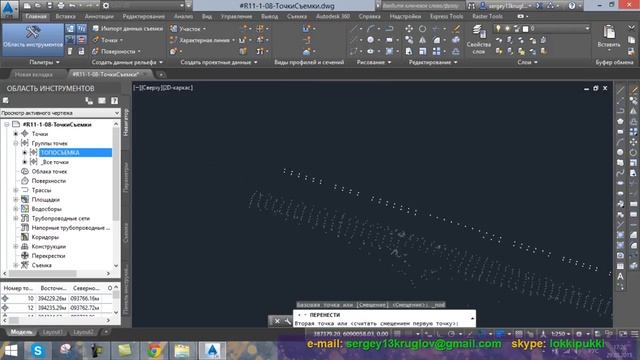Click the search keyword input field

pyautogui.click(x=422, y=6)
